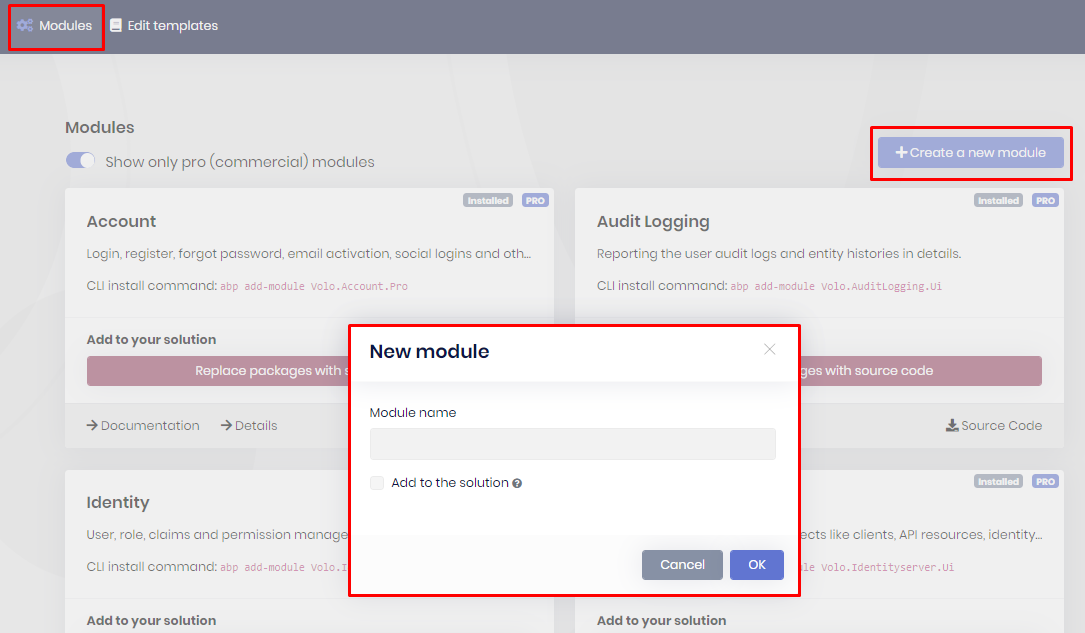Viewport: 1085px width, 633px height.
Task: Cancel the New module dialog
Action: click(x=682, y=564)
